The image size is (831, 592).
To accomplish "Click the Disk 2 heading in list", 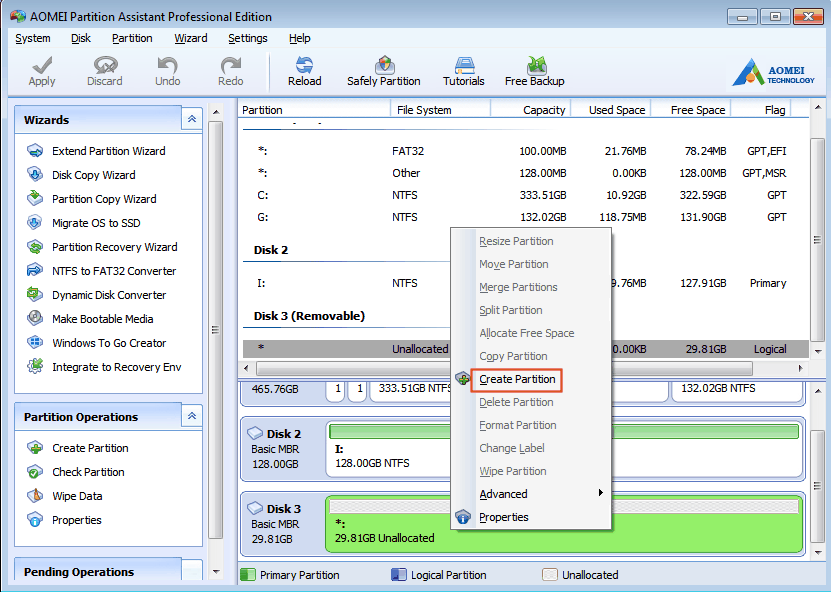I will pos(271,250).
